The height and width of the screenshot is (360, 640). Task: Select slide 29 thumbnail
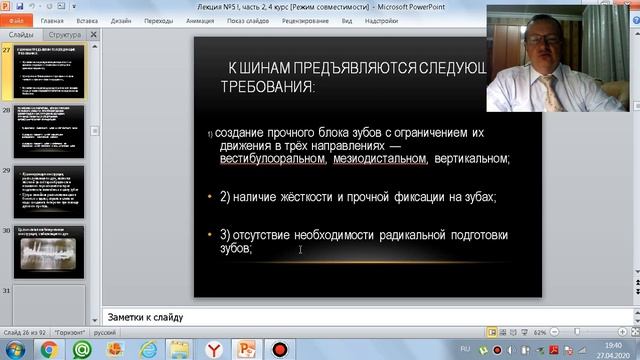49,192
